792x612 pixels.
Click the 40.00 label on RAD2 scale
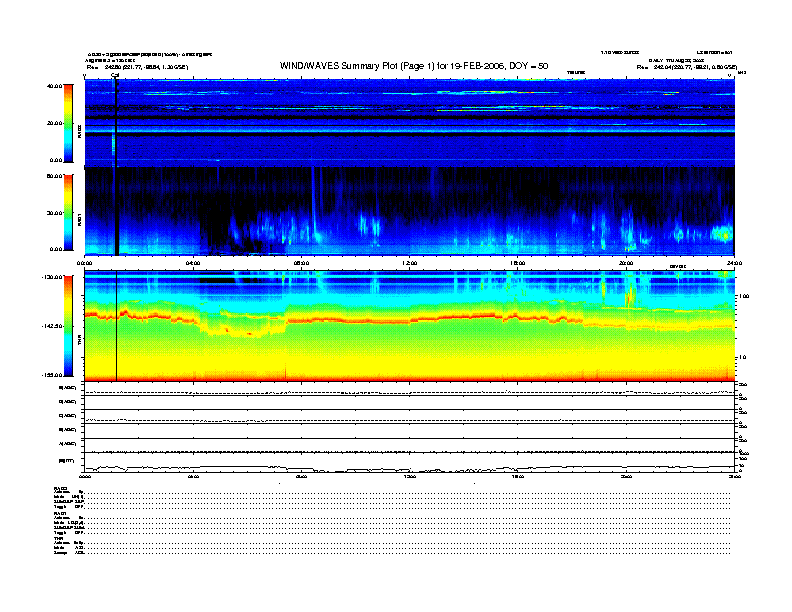coord(54,86)
